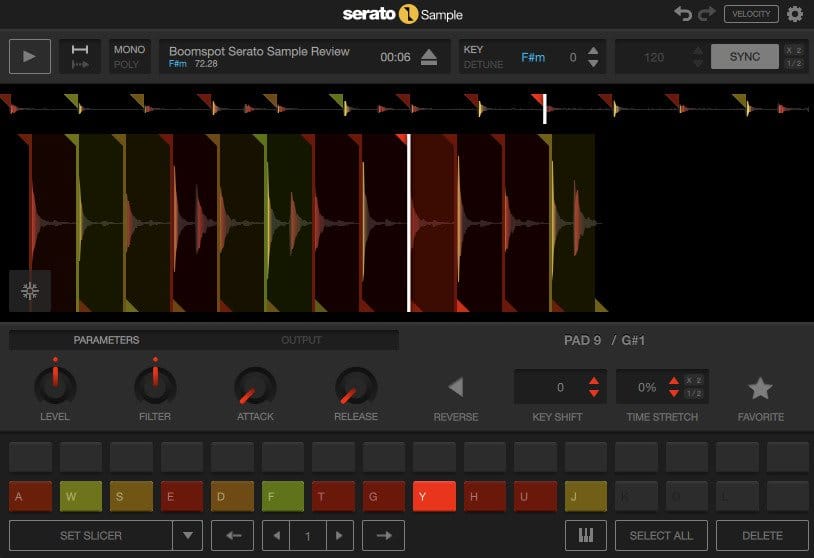Toggle REVERSE playback arrow
This screenshot has height=558, width=814.
pos(455,387)
